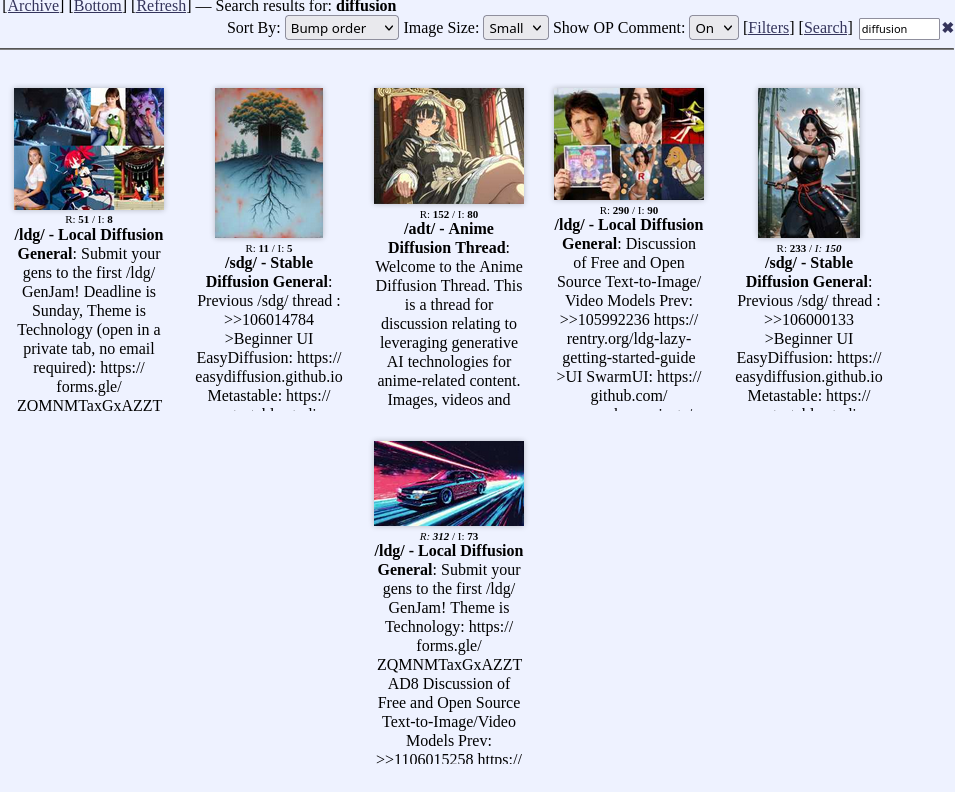Open the Anime Diffusion Thread thumbnail
The width and height of the screenshot is (955, 792).
(449, 146)
